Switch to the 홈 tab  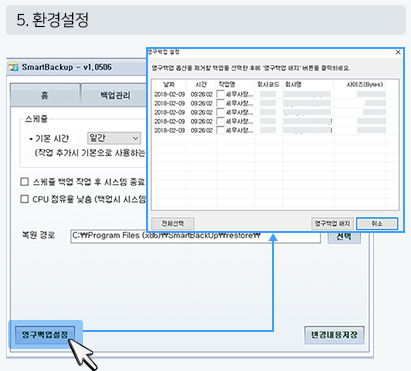45,95
